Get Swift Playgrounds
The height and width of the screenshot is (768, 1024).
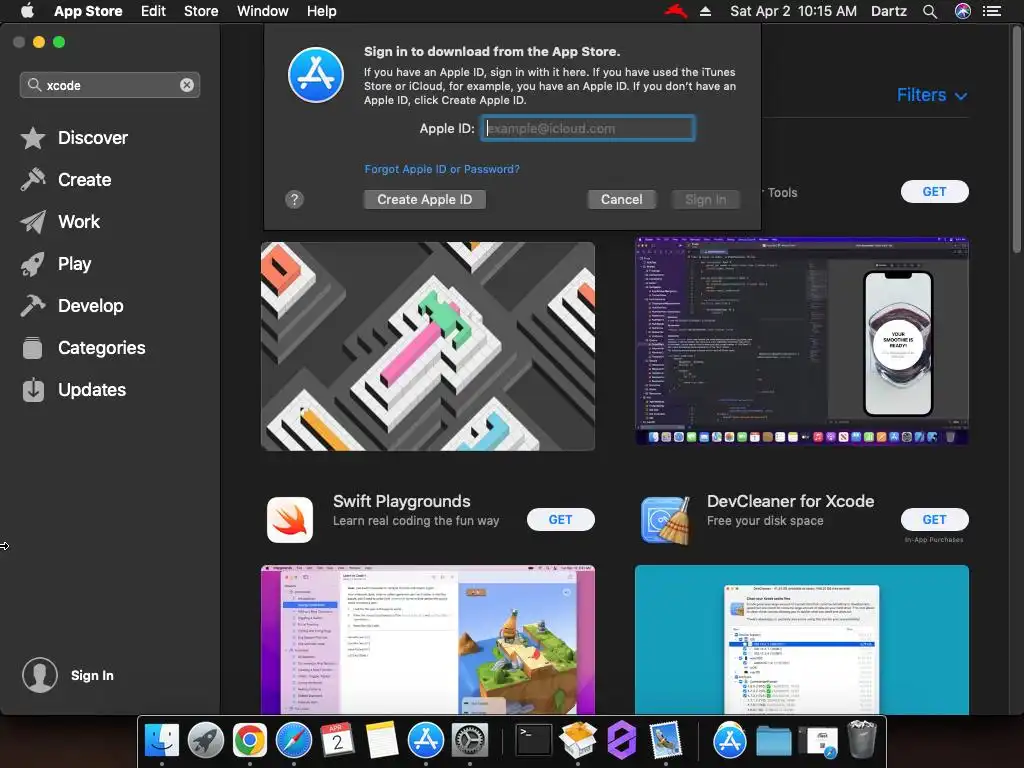(x=560, y=520)
